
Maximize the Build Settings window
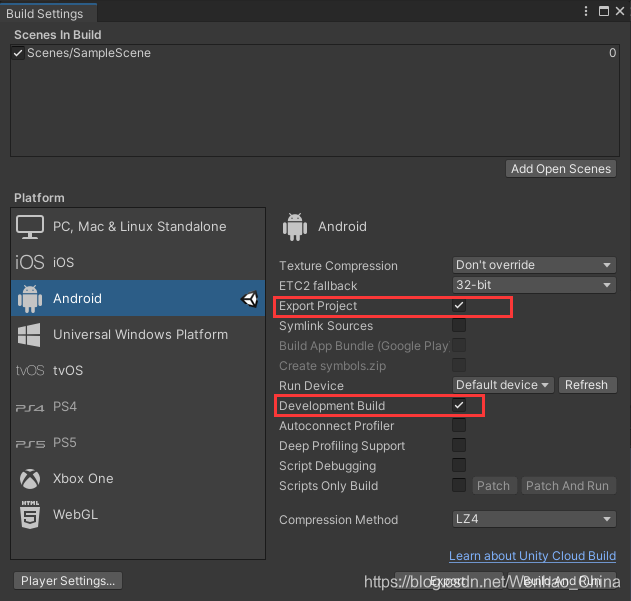pos(604,11)
